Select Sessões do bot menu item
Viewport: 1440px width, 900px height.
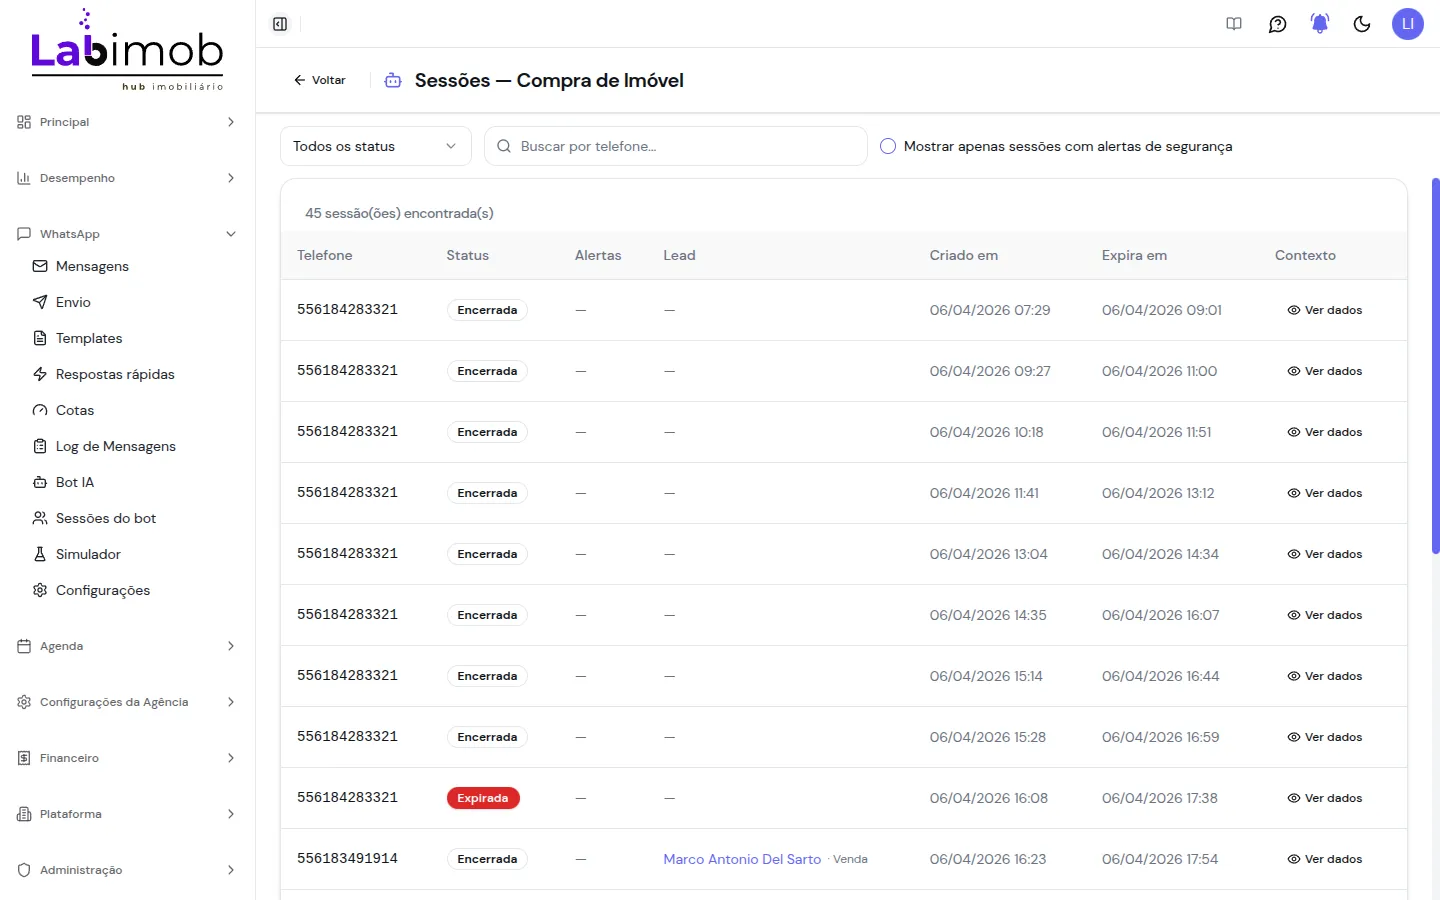point(106,518)
